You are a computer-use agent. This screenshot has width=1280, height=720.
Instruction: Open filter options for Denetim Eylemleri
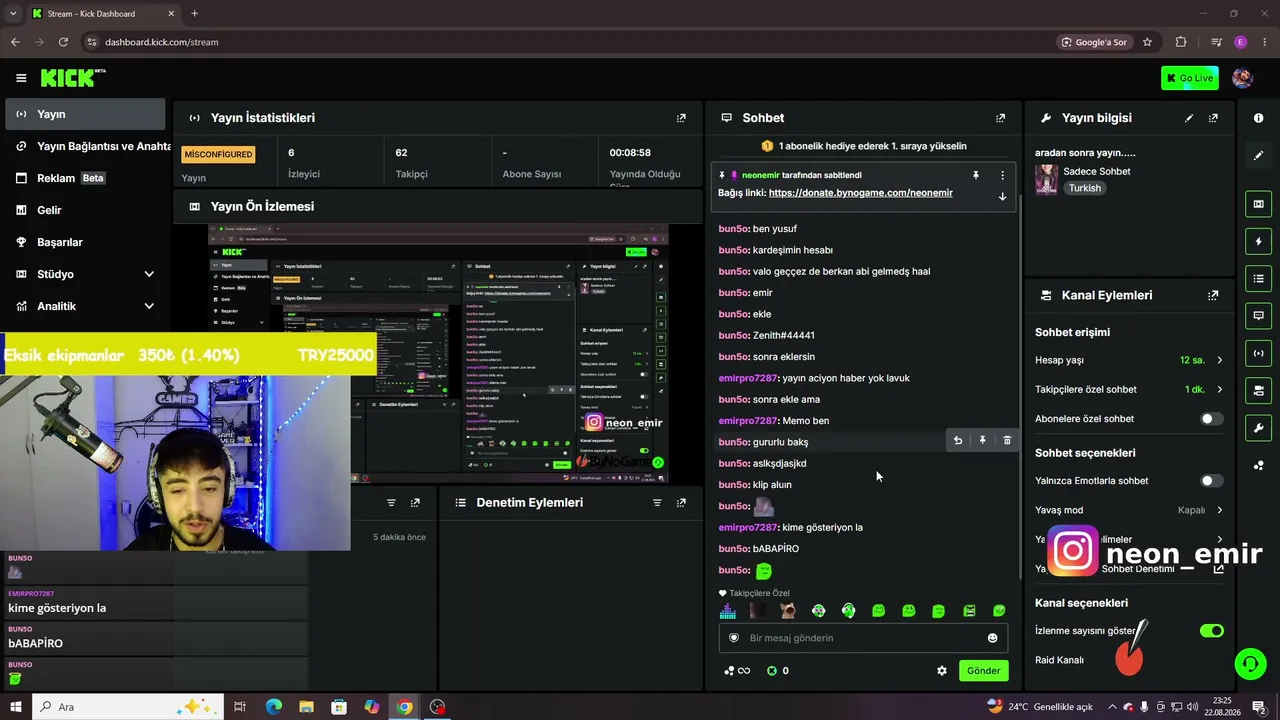657,503
